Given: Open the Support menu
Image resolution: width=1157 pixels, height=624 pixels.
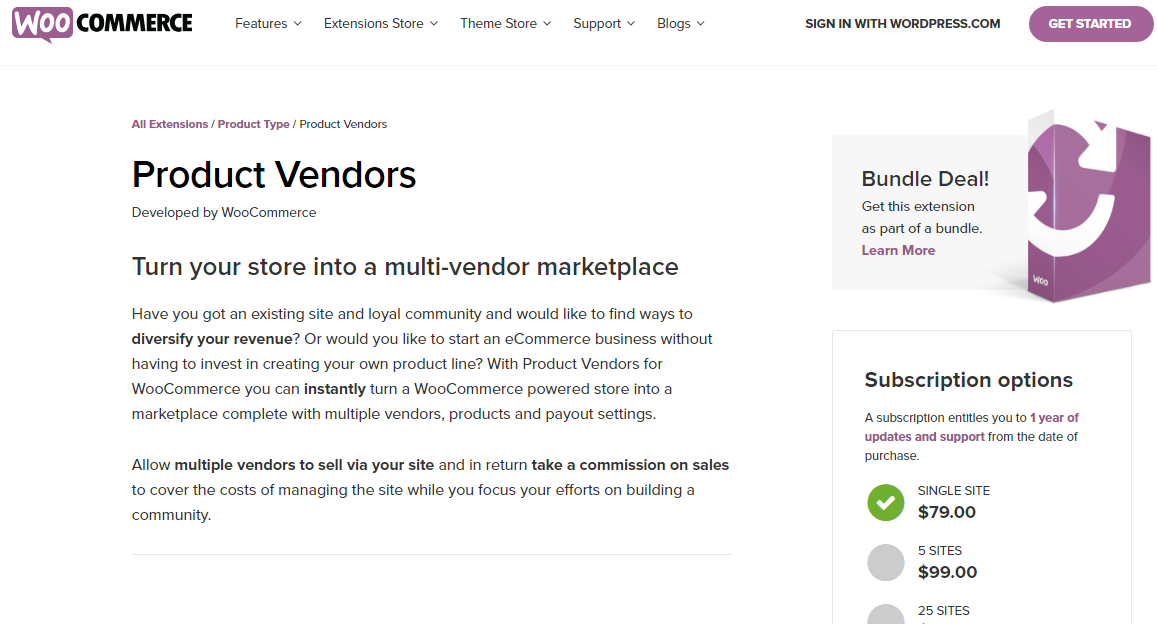Looking at the screenshot, I should (604, 24).
